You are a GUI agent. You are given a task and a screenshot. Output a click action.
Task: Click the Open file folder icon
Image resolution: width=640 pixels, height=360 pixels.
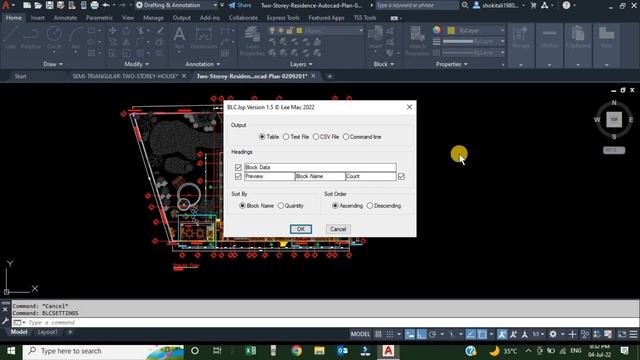(x=38, y=5)
